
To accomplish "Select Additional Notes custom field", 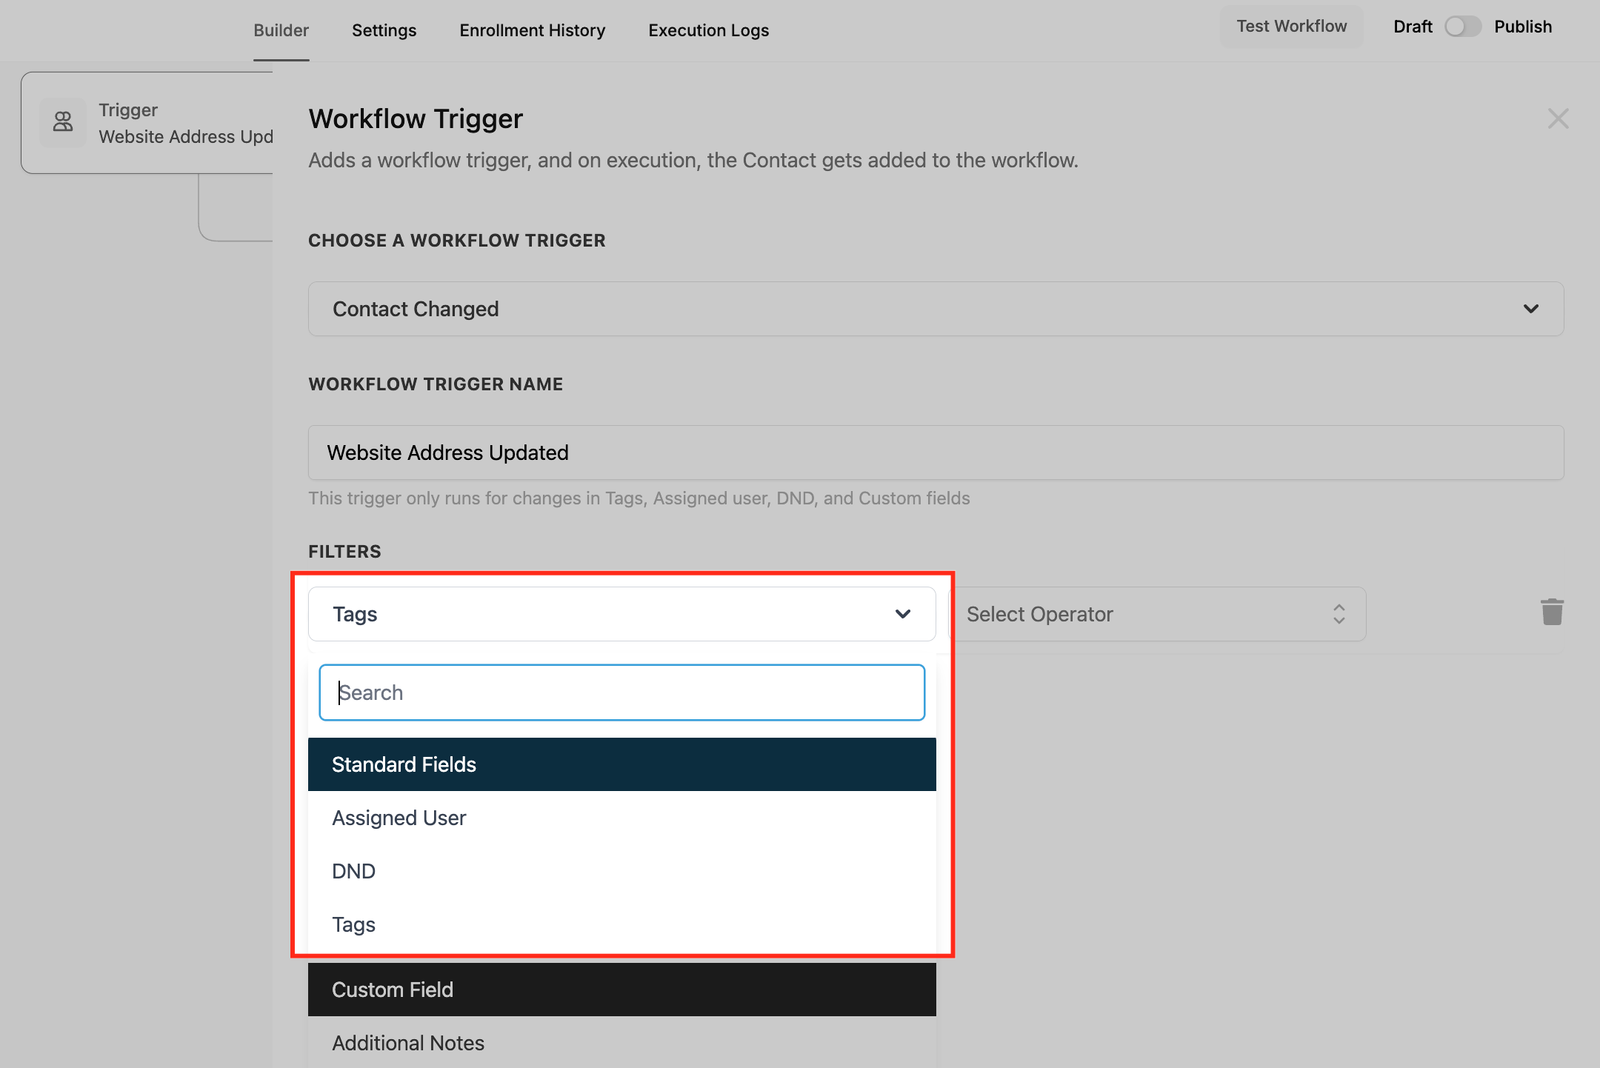I will coord(408,1043).
